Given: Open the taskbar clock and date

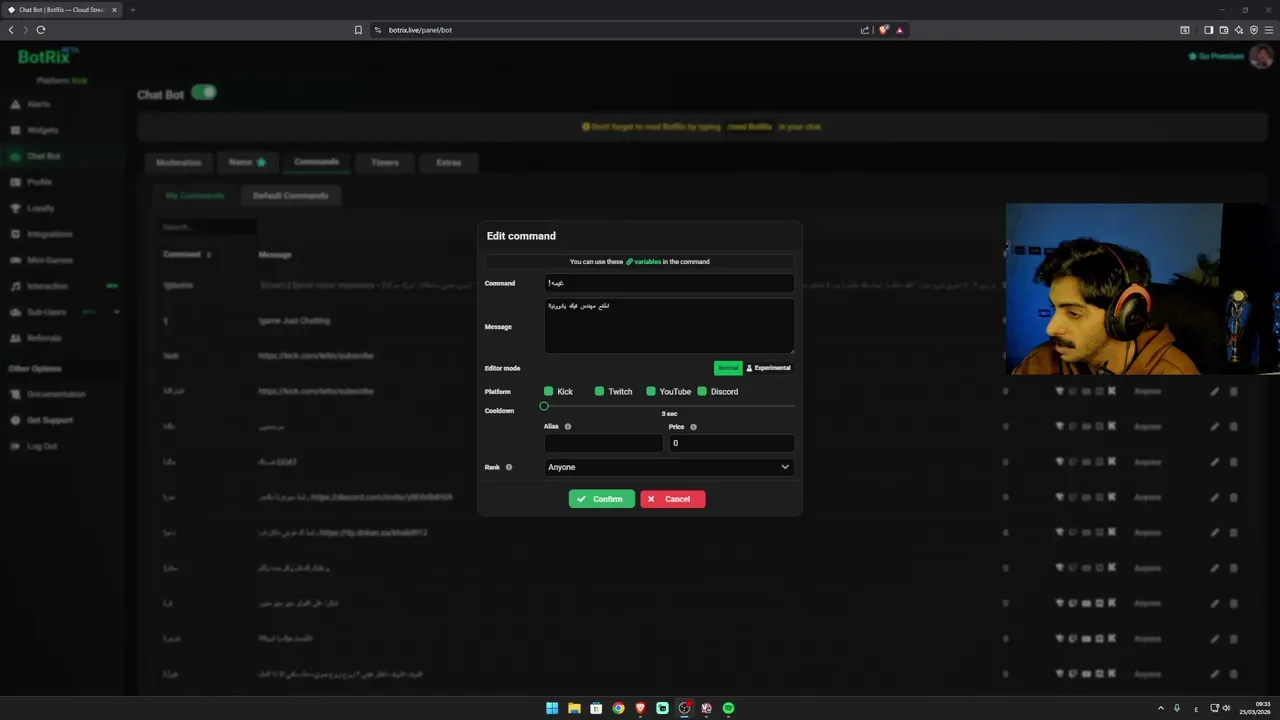Looking at the screenshot, I should [x=1255, y=708].
